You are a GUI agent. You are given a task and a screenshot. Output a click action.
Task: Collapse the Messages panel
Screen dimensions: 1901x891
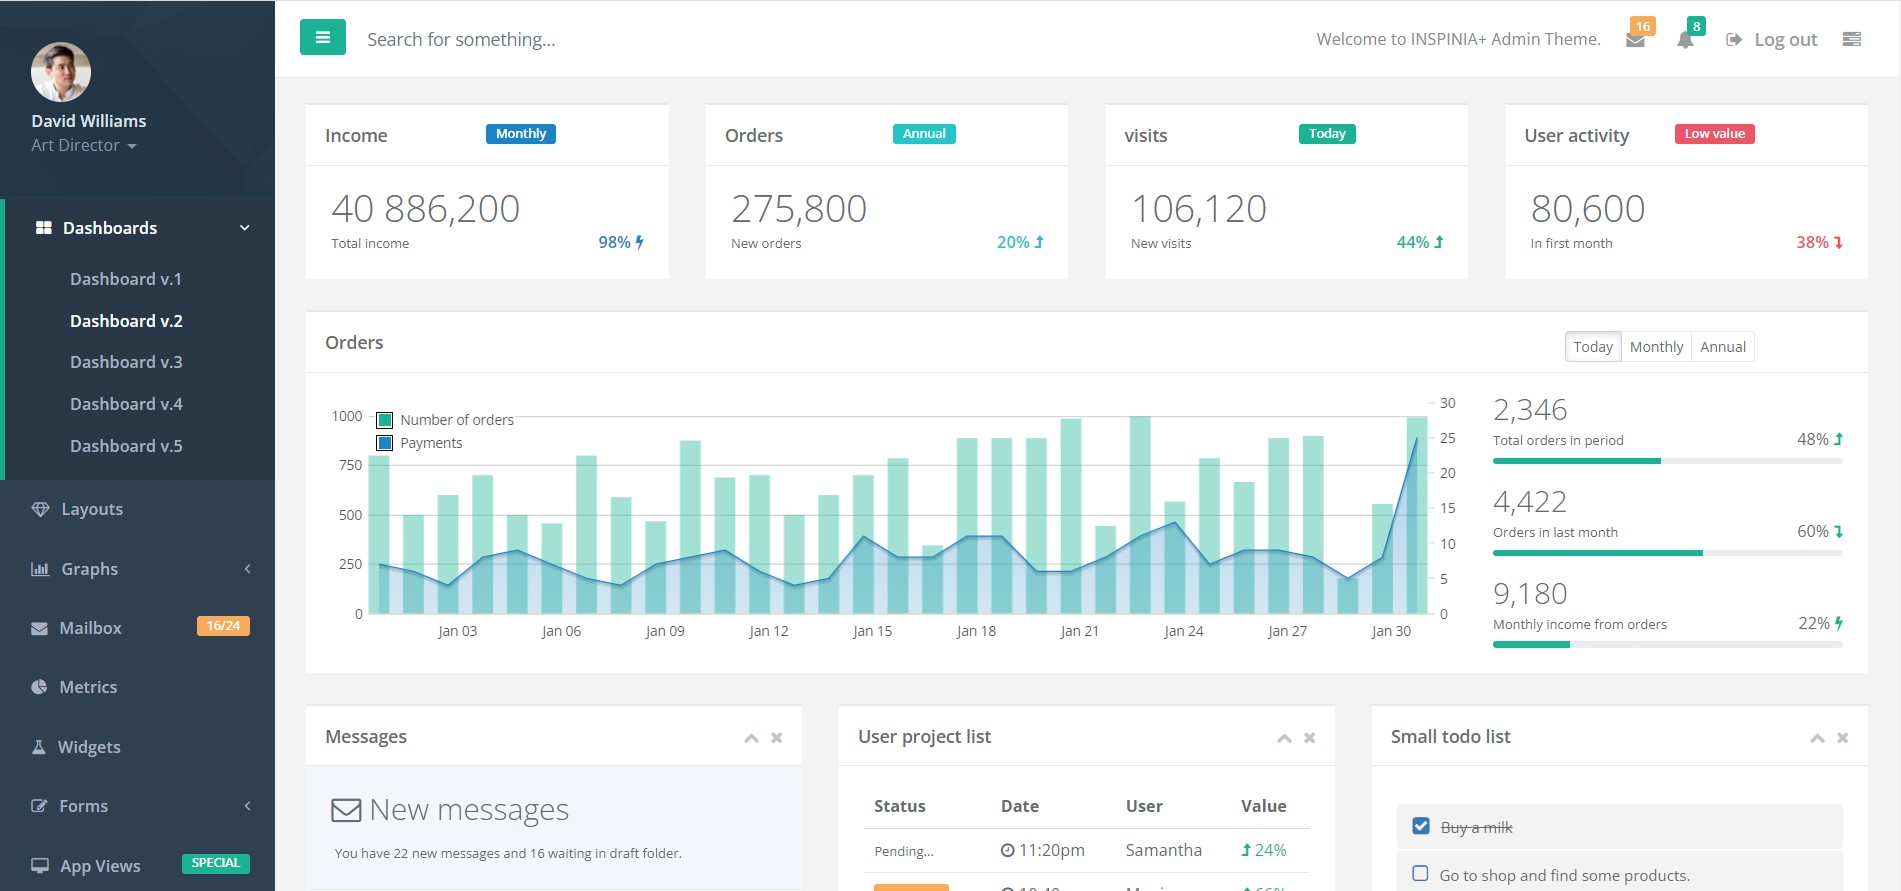point(751,738)
